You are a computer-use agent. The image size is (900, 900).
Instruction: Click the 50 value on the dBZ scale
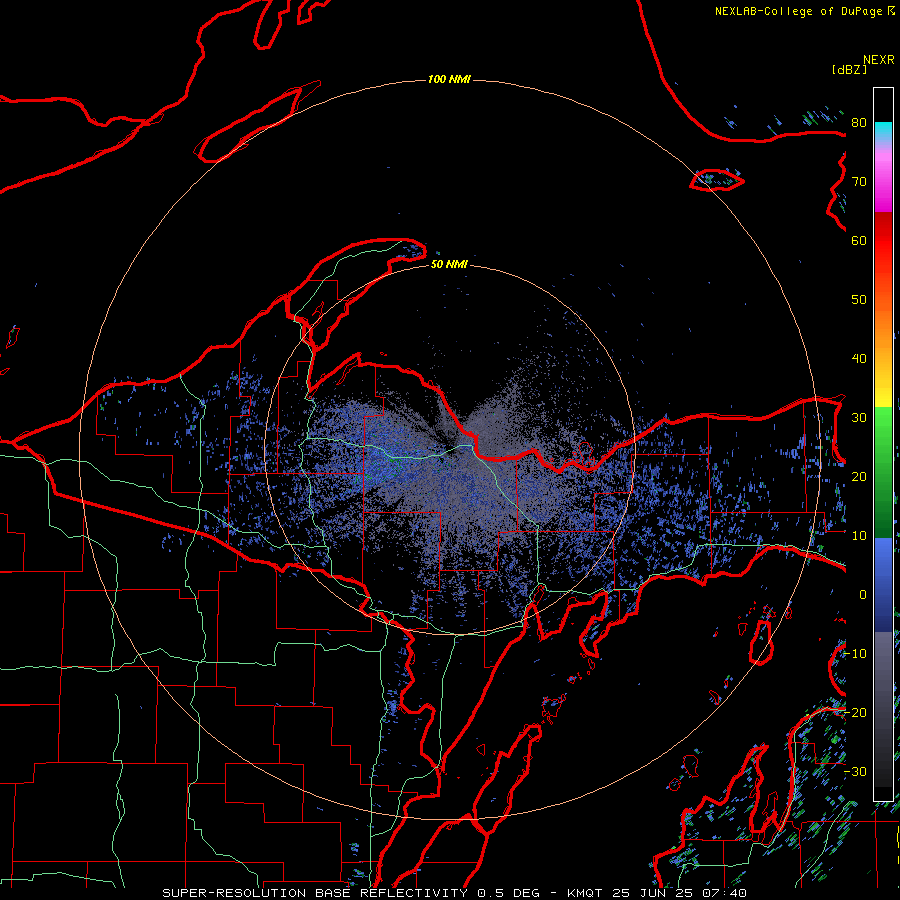point(859,300)
